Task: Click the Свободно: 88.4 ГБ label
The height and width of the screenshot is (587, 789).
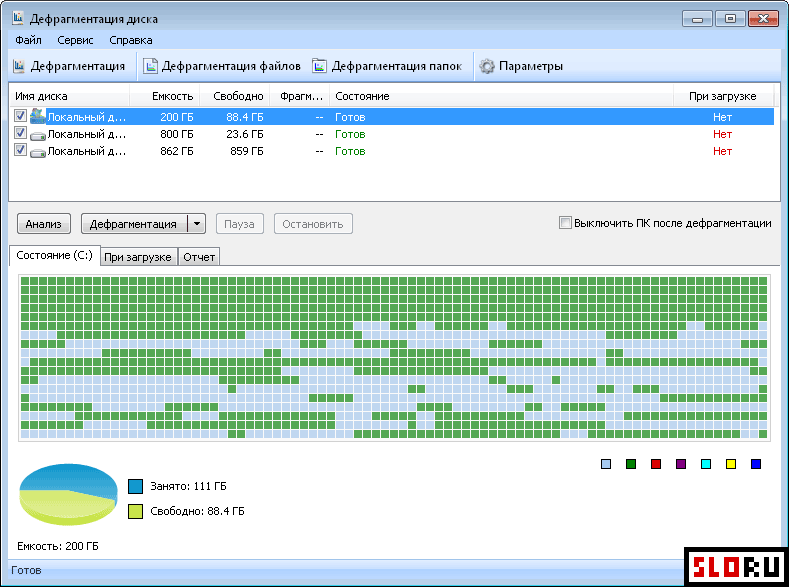Action: click(x=197, y=511)
